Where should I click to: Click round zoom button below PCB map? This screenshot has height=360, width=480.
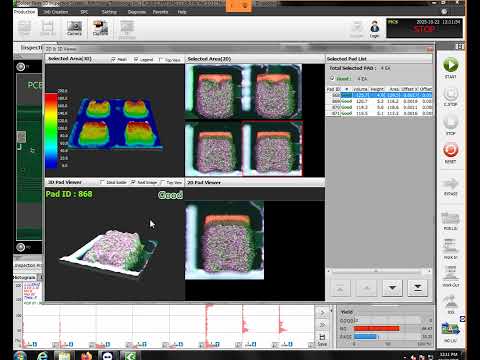(21, 247)
